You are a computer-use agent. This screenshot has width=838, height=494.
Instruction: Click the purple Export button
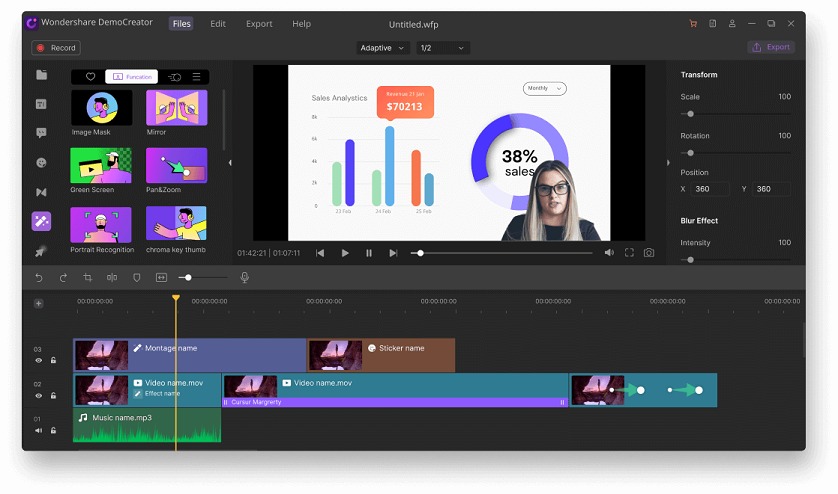pyautogui.click(x=771, y=47)
